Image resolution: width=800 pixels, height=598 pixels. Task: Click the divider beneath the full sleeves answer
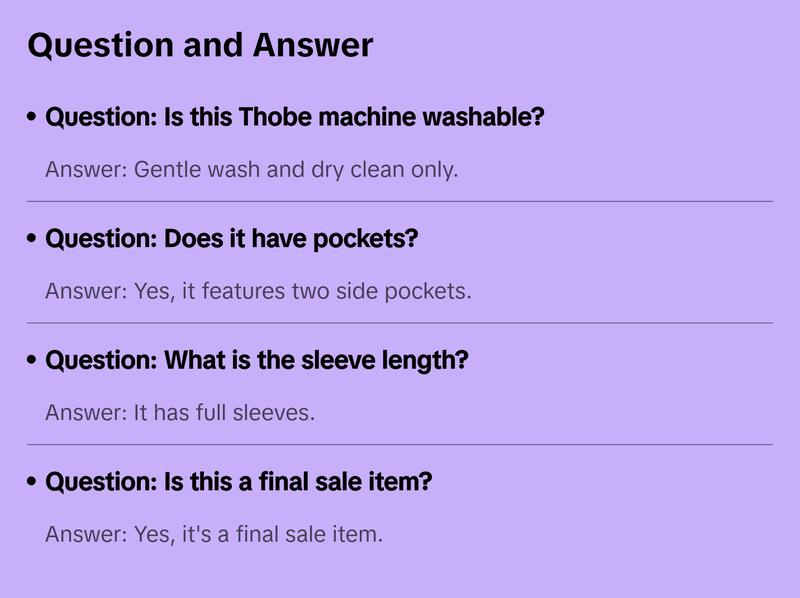click(400, 444)
